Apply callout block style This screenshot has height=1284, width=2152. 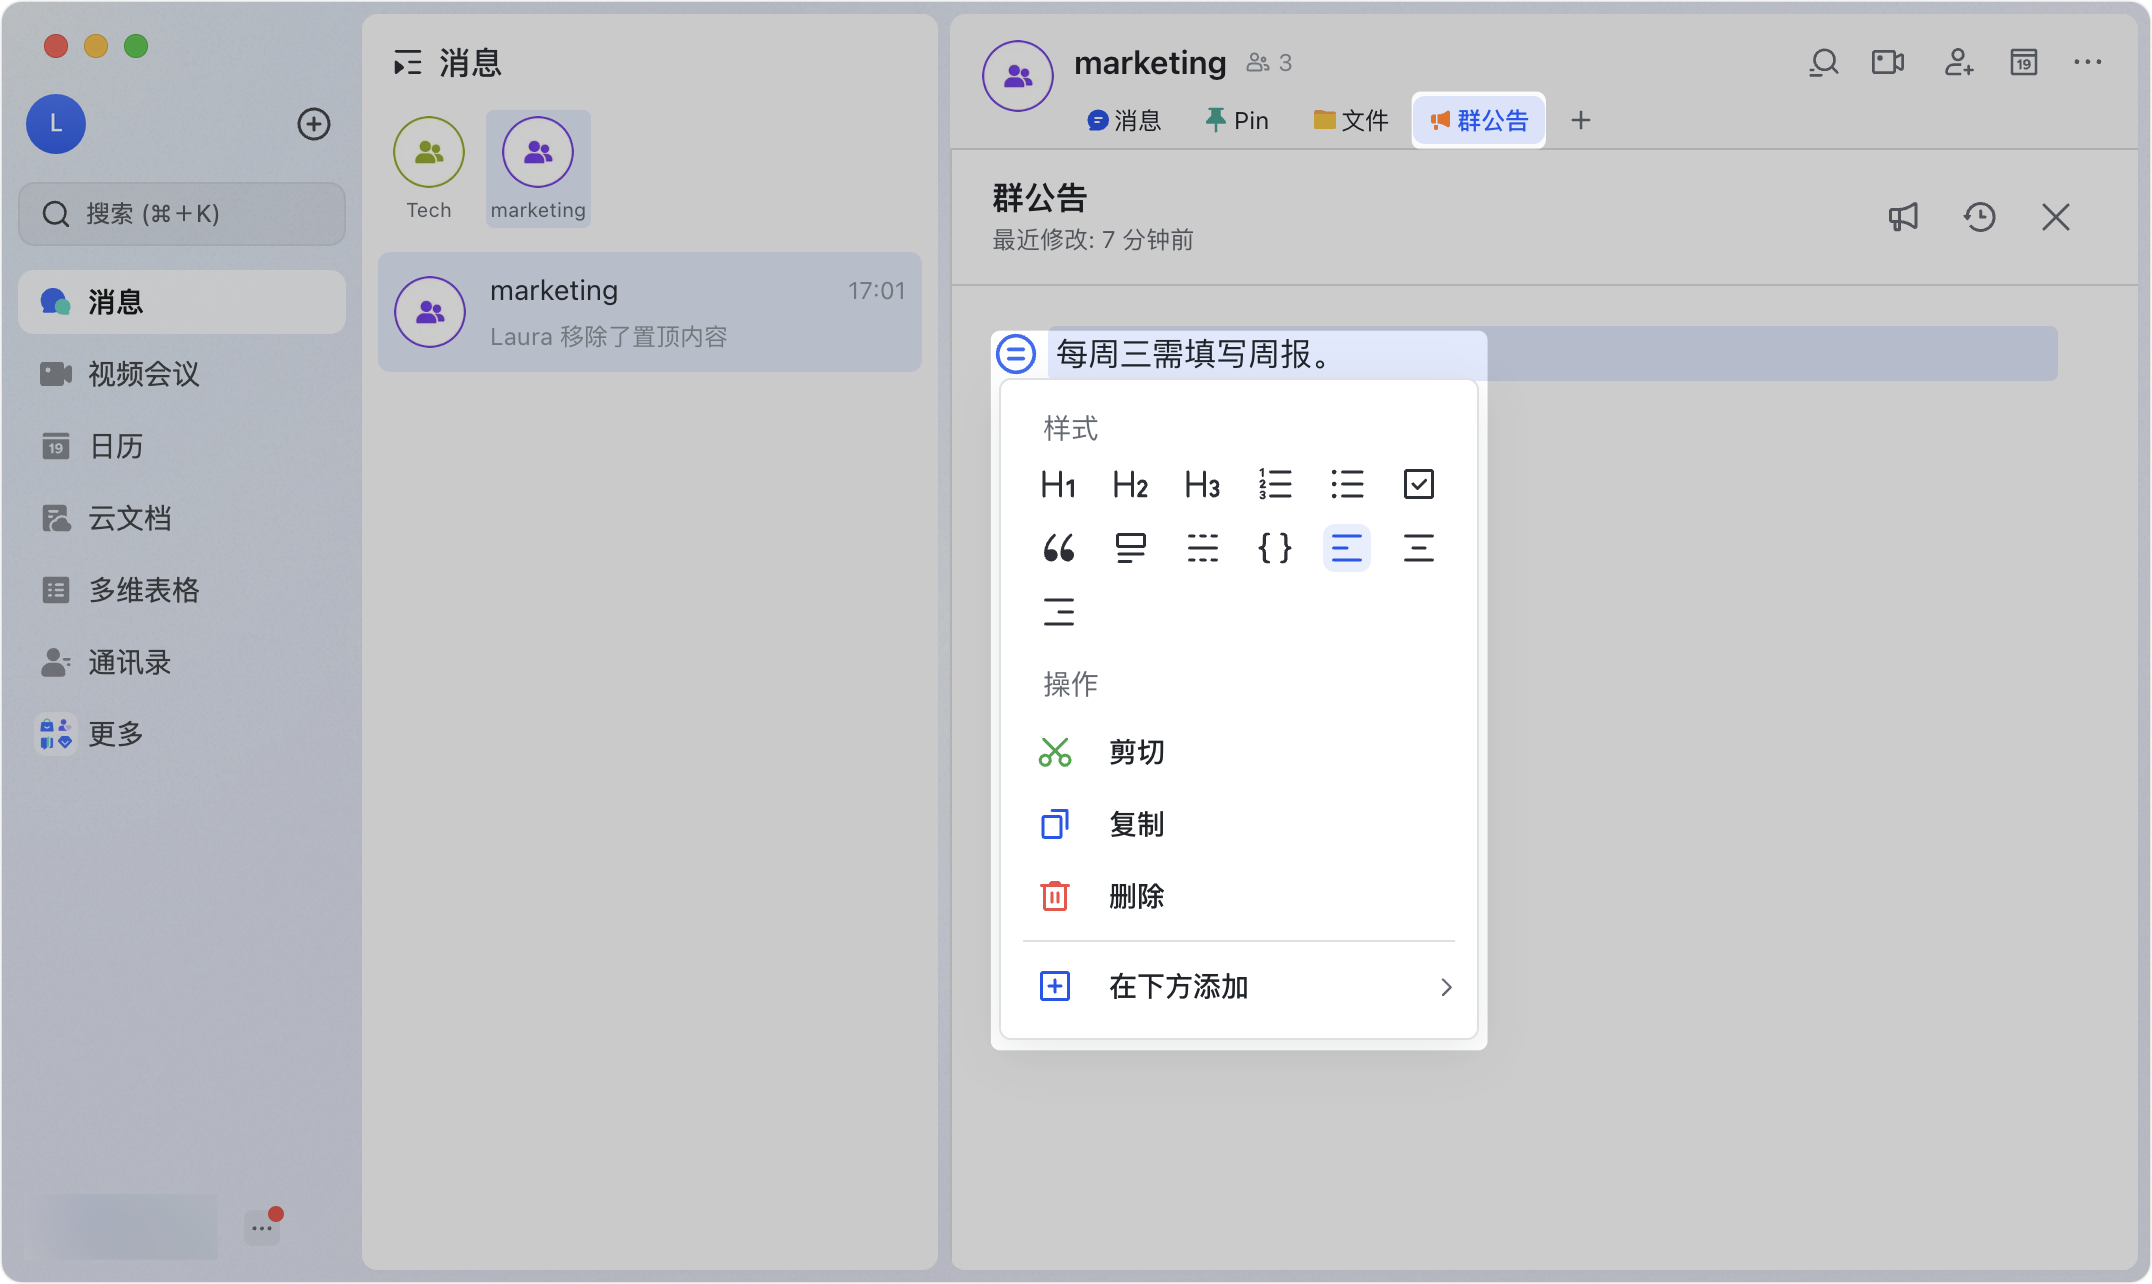click(x=1130, y=548)
